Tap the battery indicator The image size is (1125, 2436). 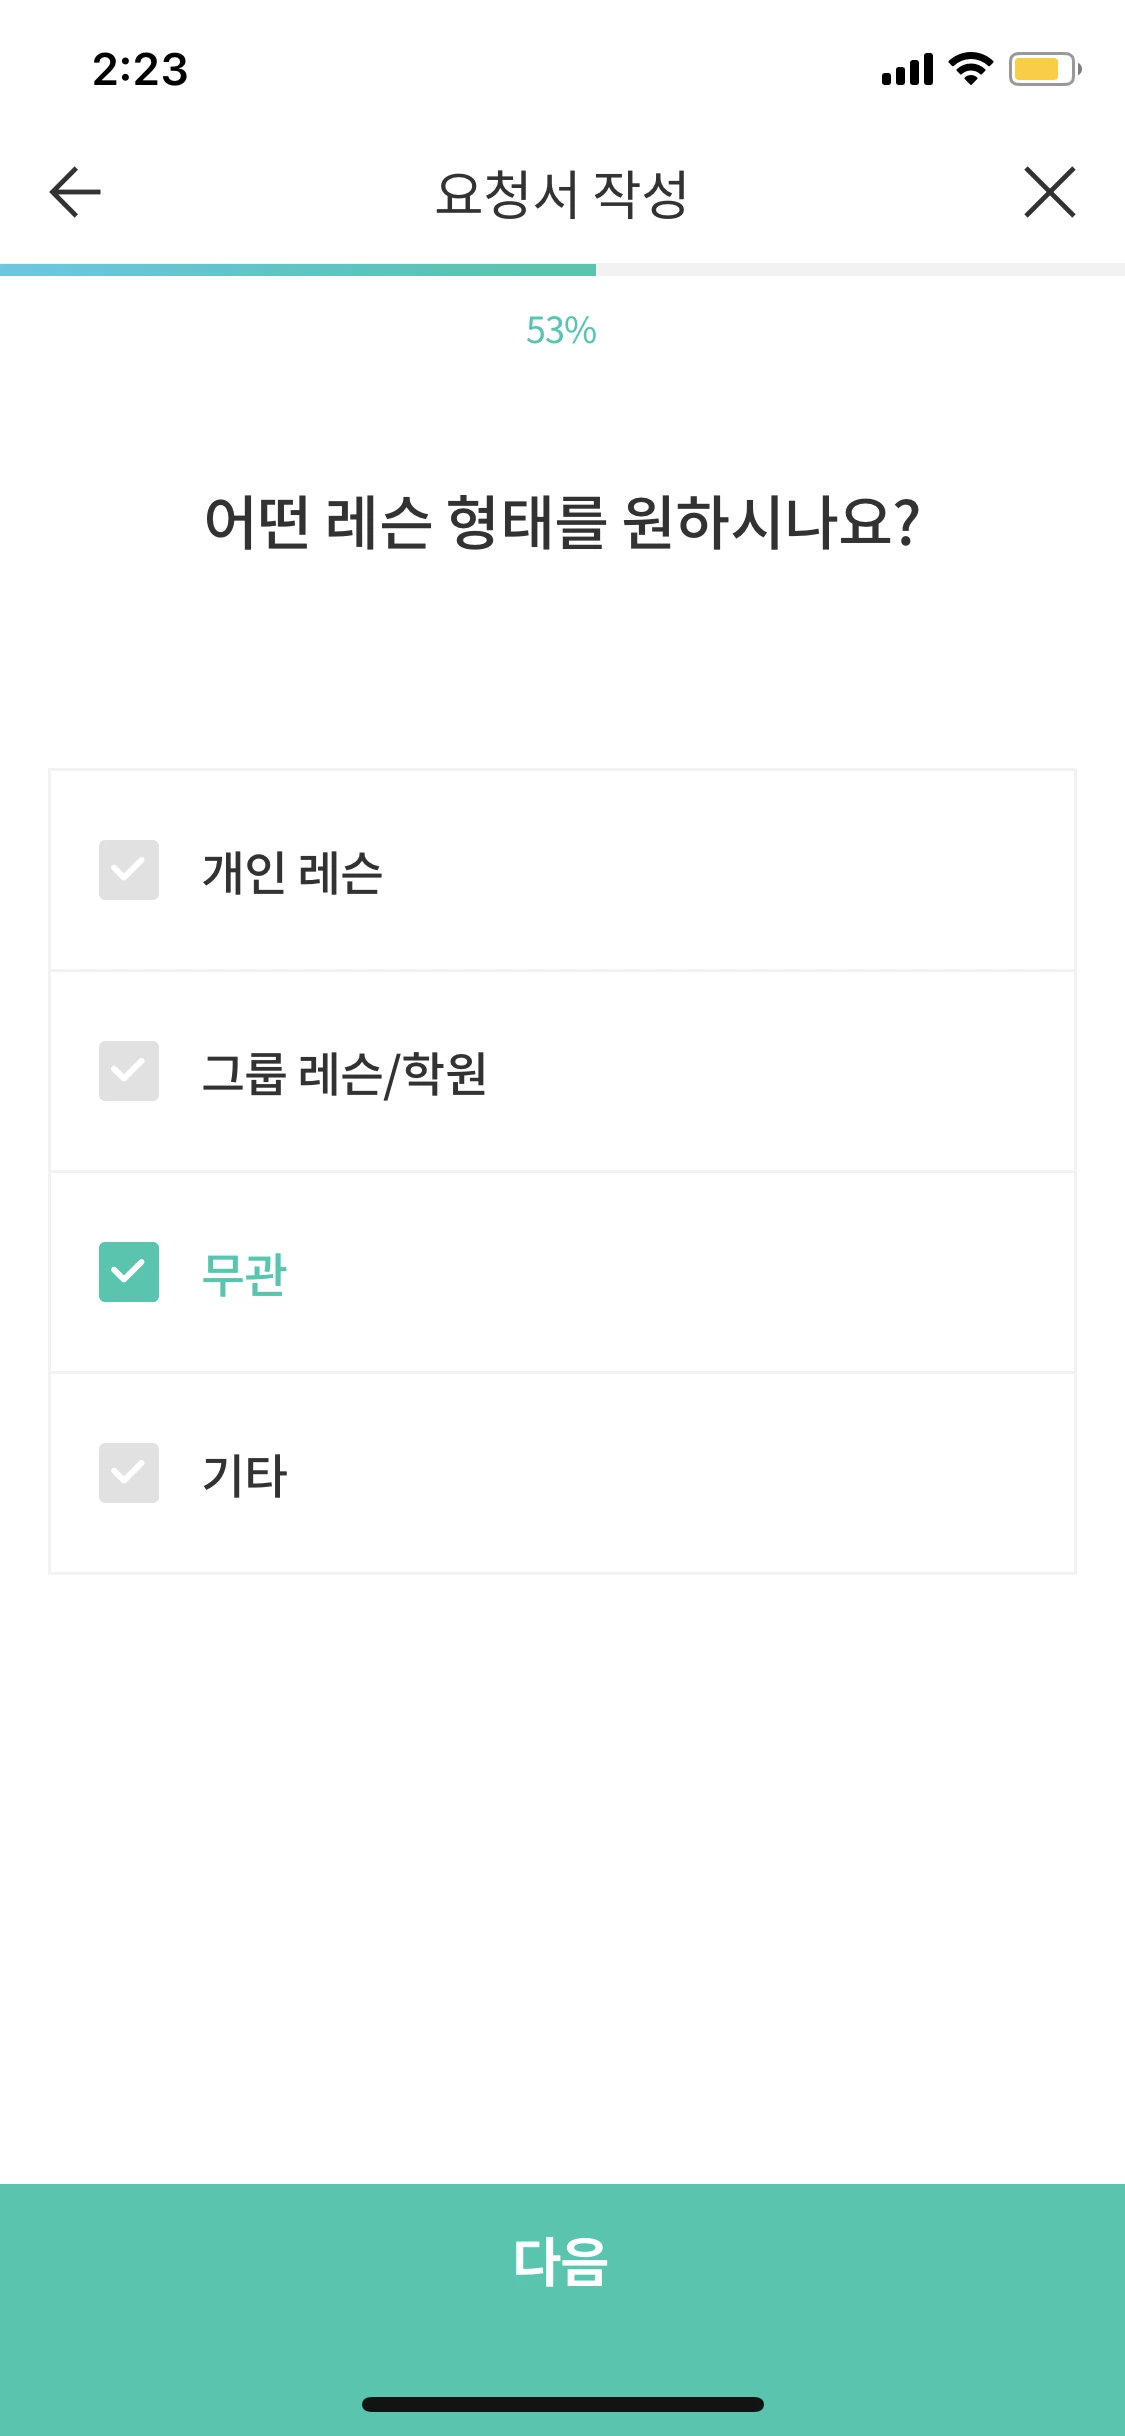pyautogui.click(x=1041, y=70)
